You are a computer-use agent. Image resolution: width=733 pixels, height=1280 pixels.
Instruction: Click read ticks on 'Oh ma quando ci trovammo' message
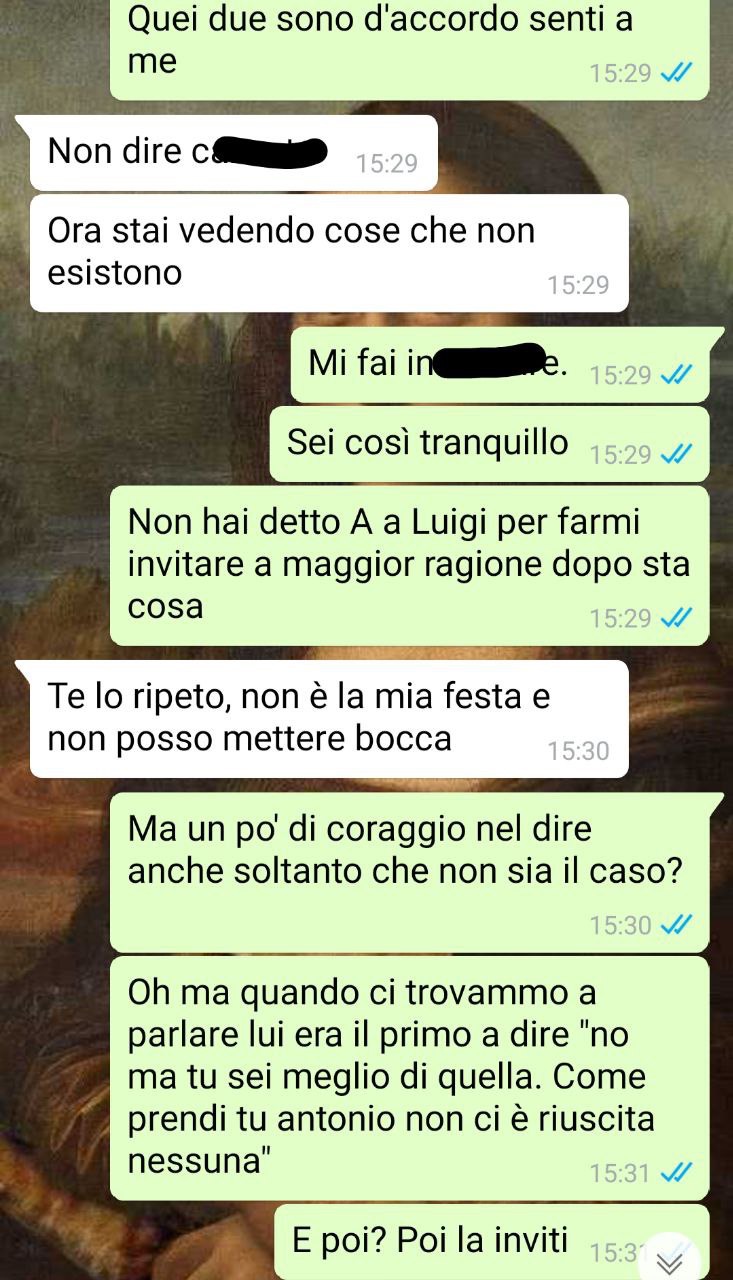click(x=677, y=1173)
